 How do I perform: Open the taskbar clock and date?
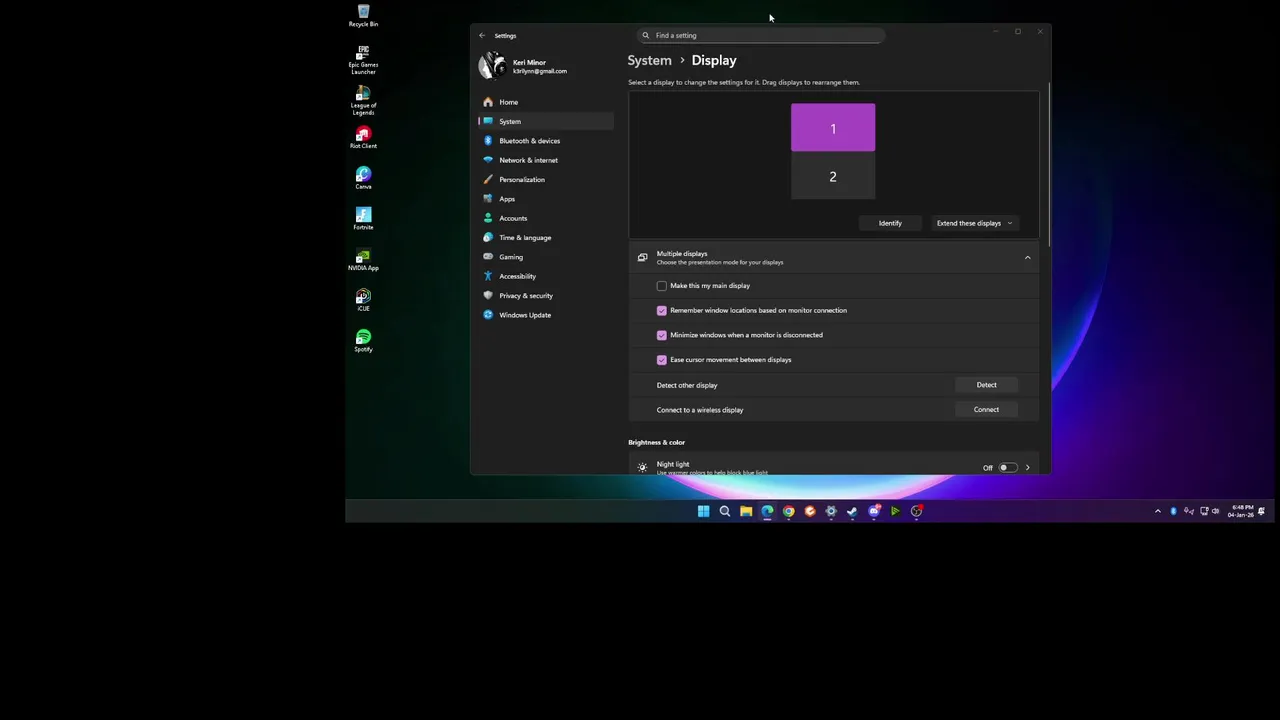coord(1241,511)
